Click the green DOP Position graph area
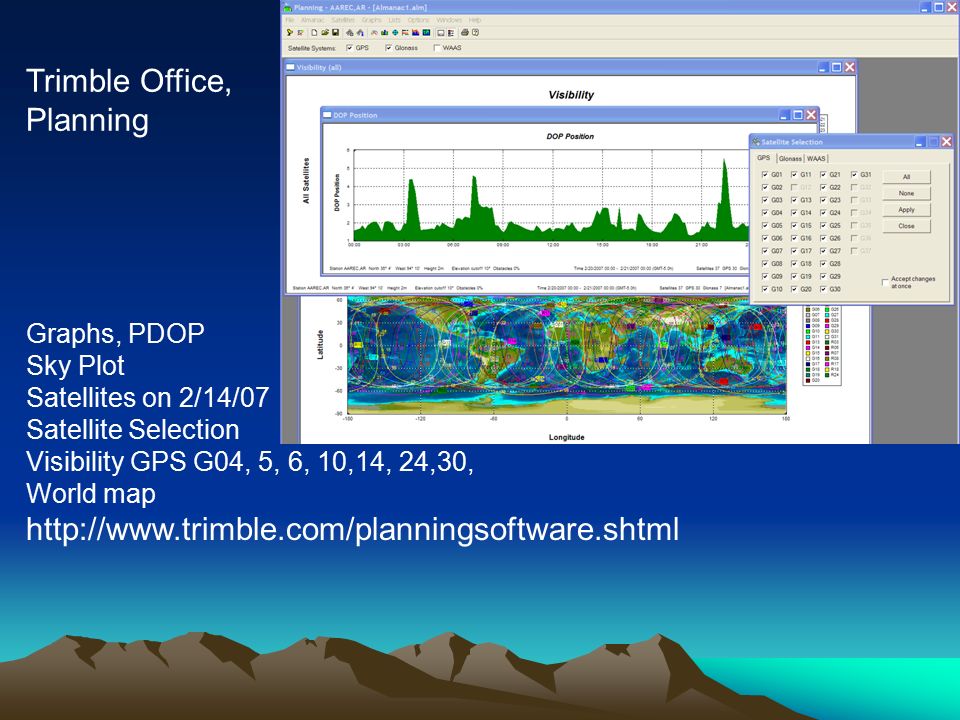 pos(551,196)
